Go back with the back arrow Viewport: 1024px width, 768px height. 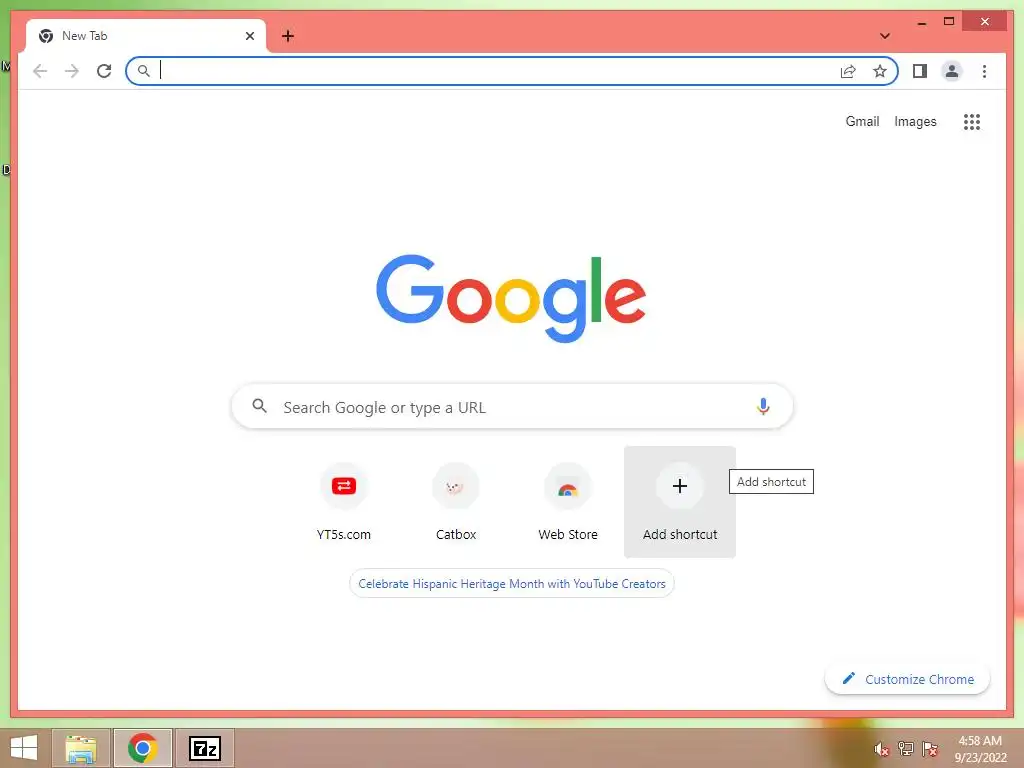point(40,71)
